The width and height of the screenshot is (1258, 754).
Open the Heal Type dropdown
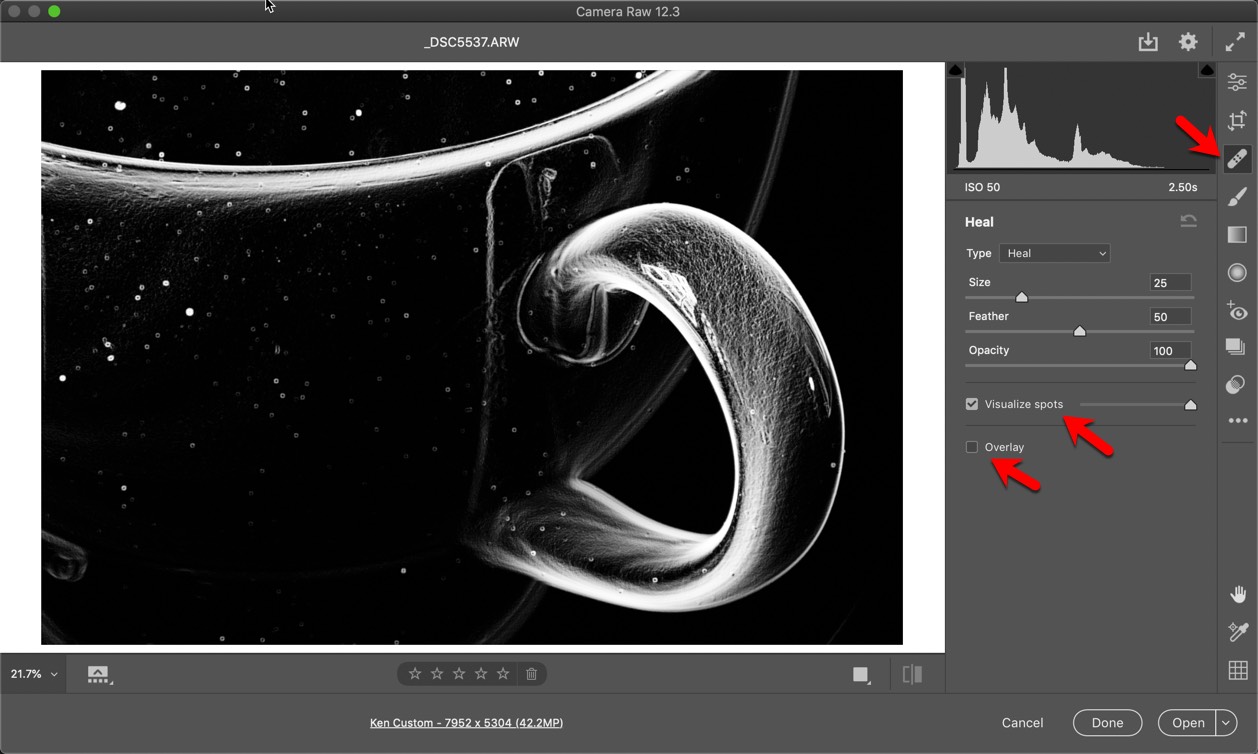[x=1054, y=253]
